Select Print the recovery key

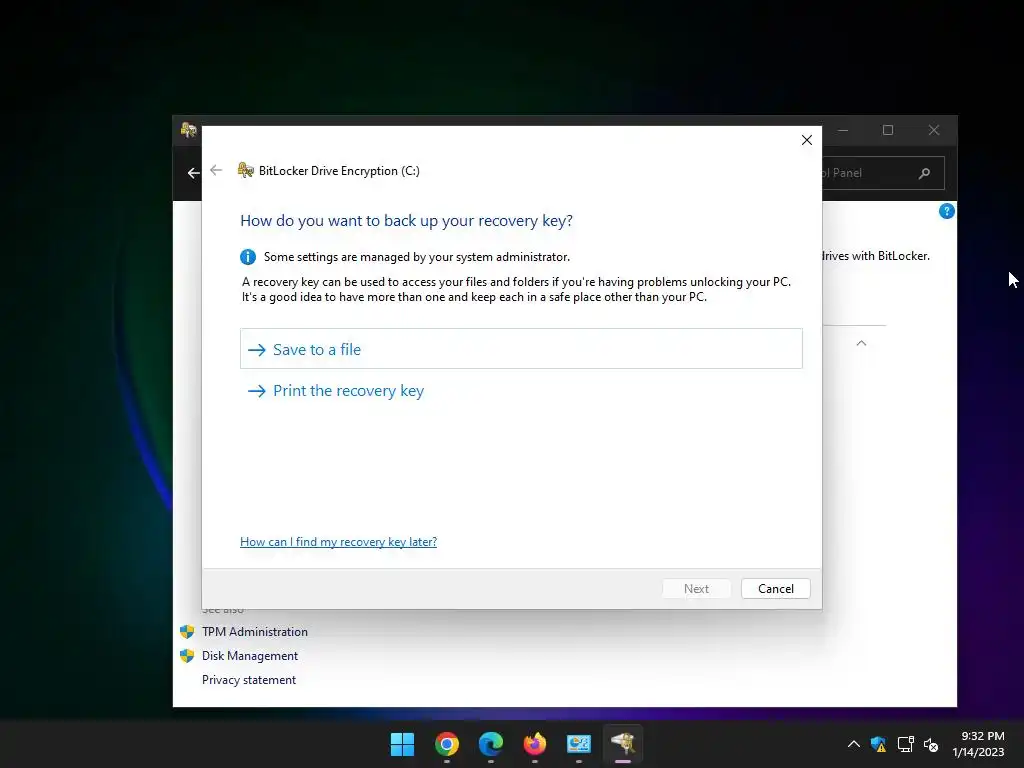click(x=336, y=391)
